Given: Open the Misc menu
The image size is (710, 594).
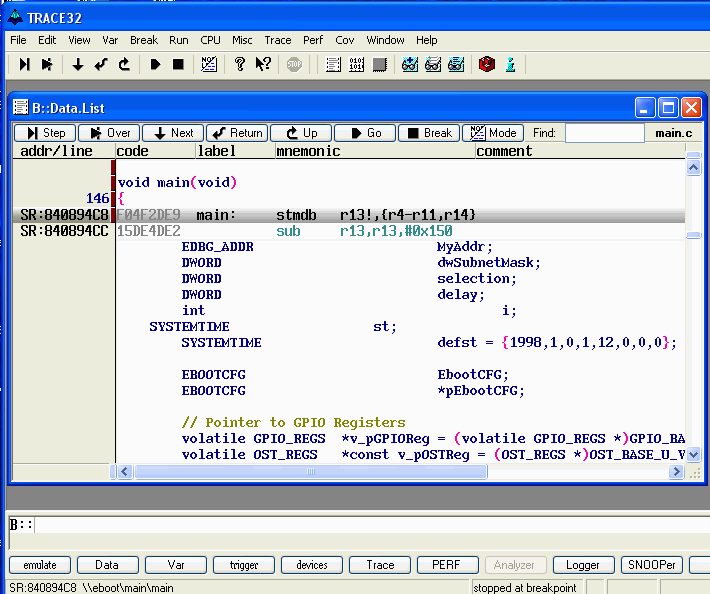Looking at the screenshot, I should (x=242, y=40).
